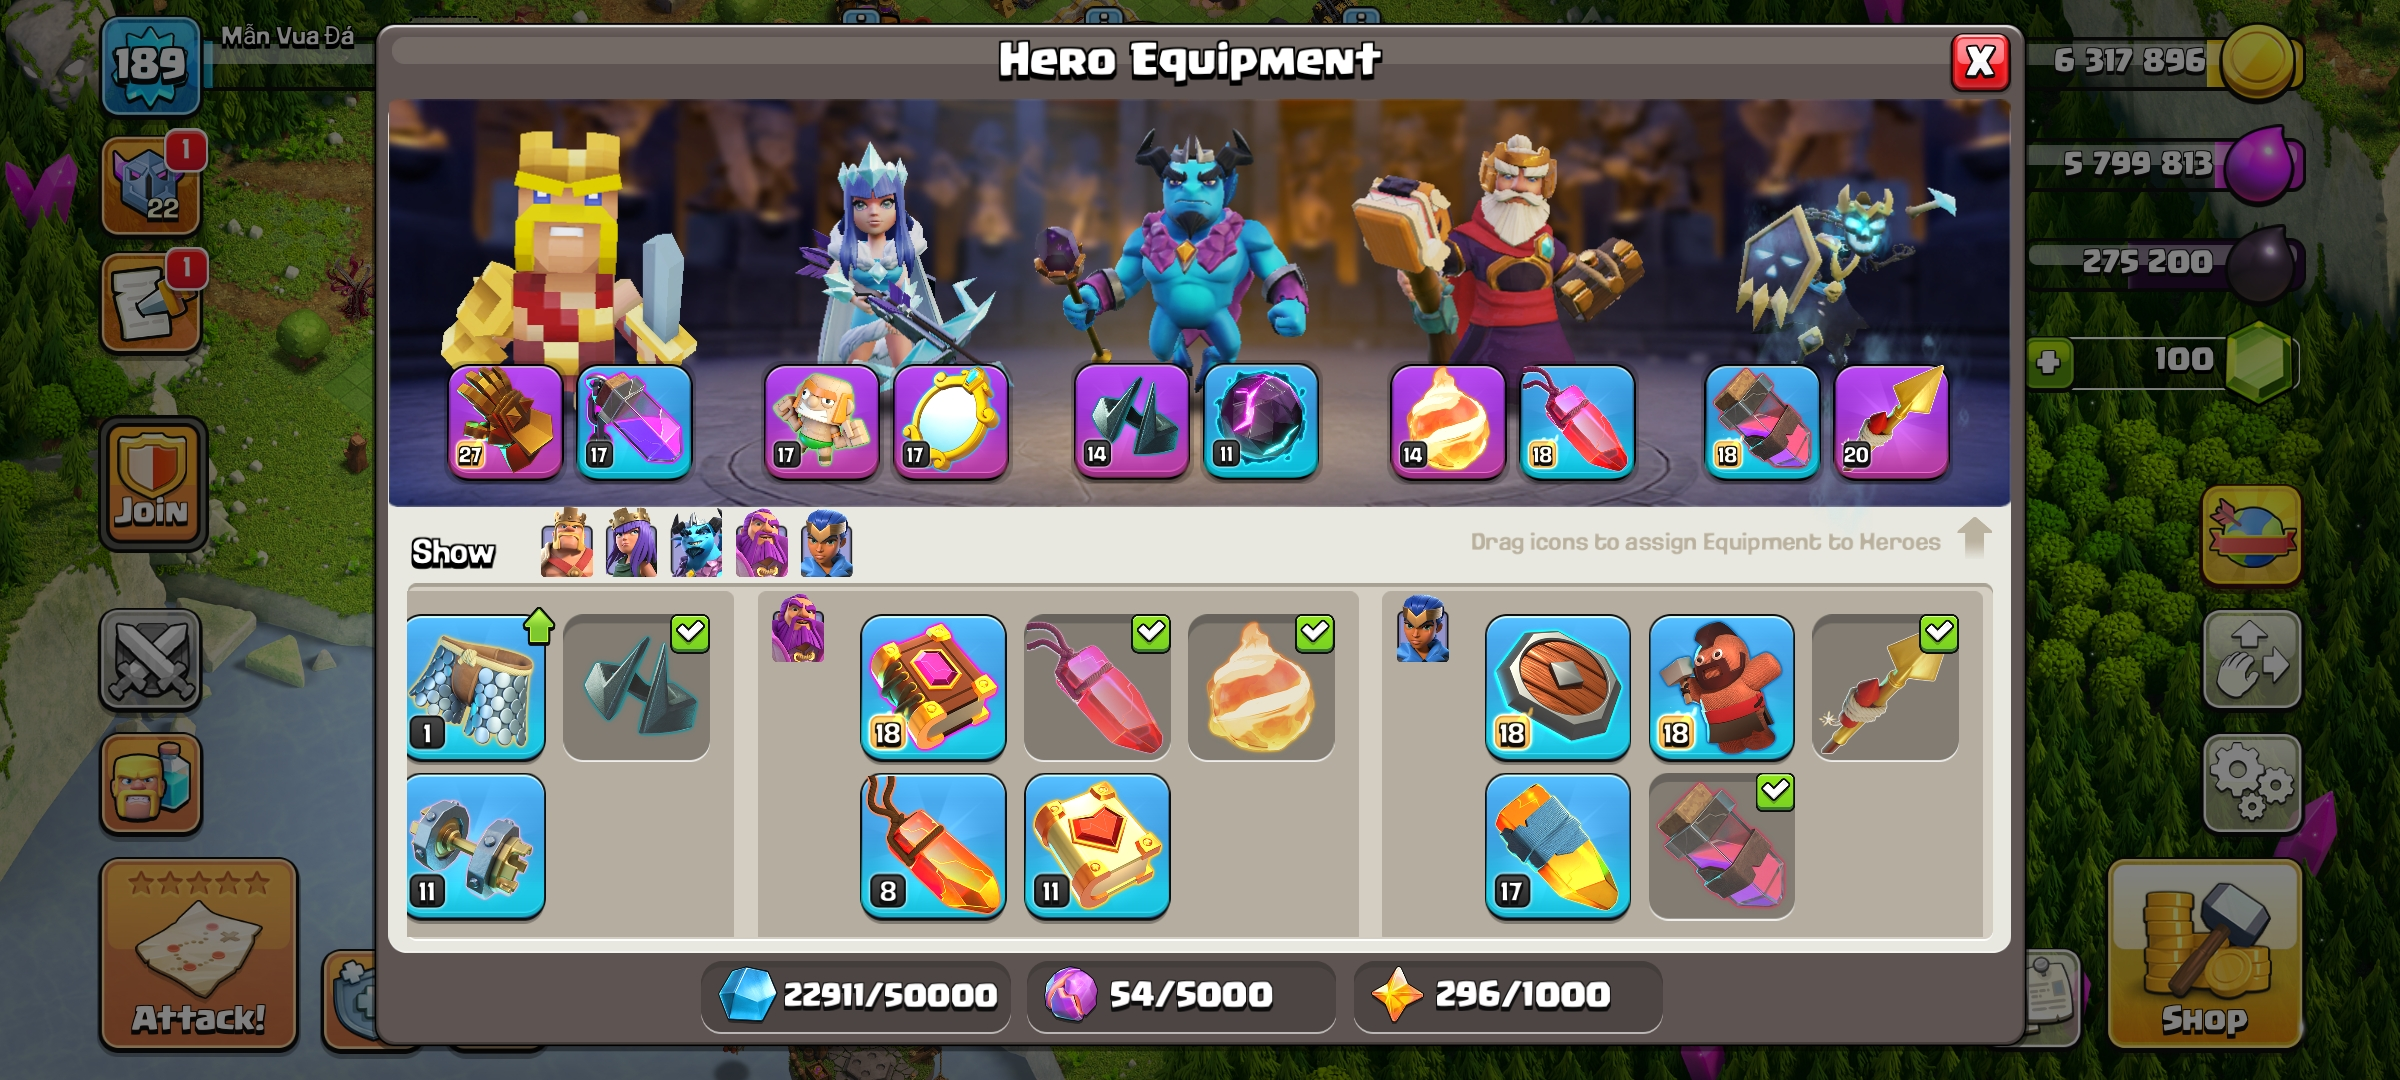The image size is (2400, 1080).
Task: Select the level 11 Healing Tome equipment
Action: [1097, 846]
